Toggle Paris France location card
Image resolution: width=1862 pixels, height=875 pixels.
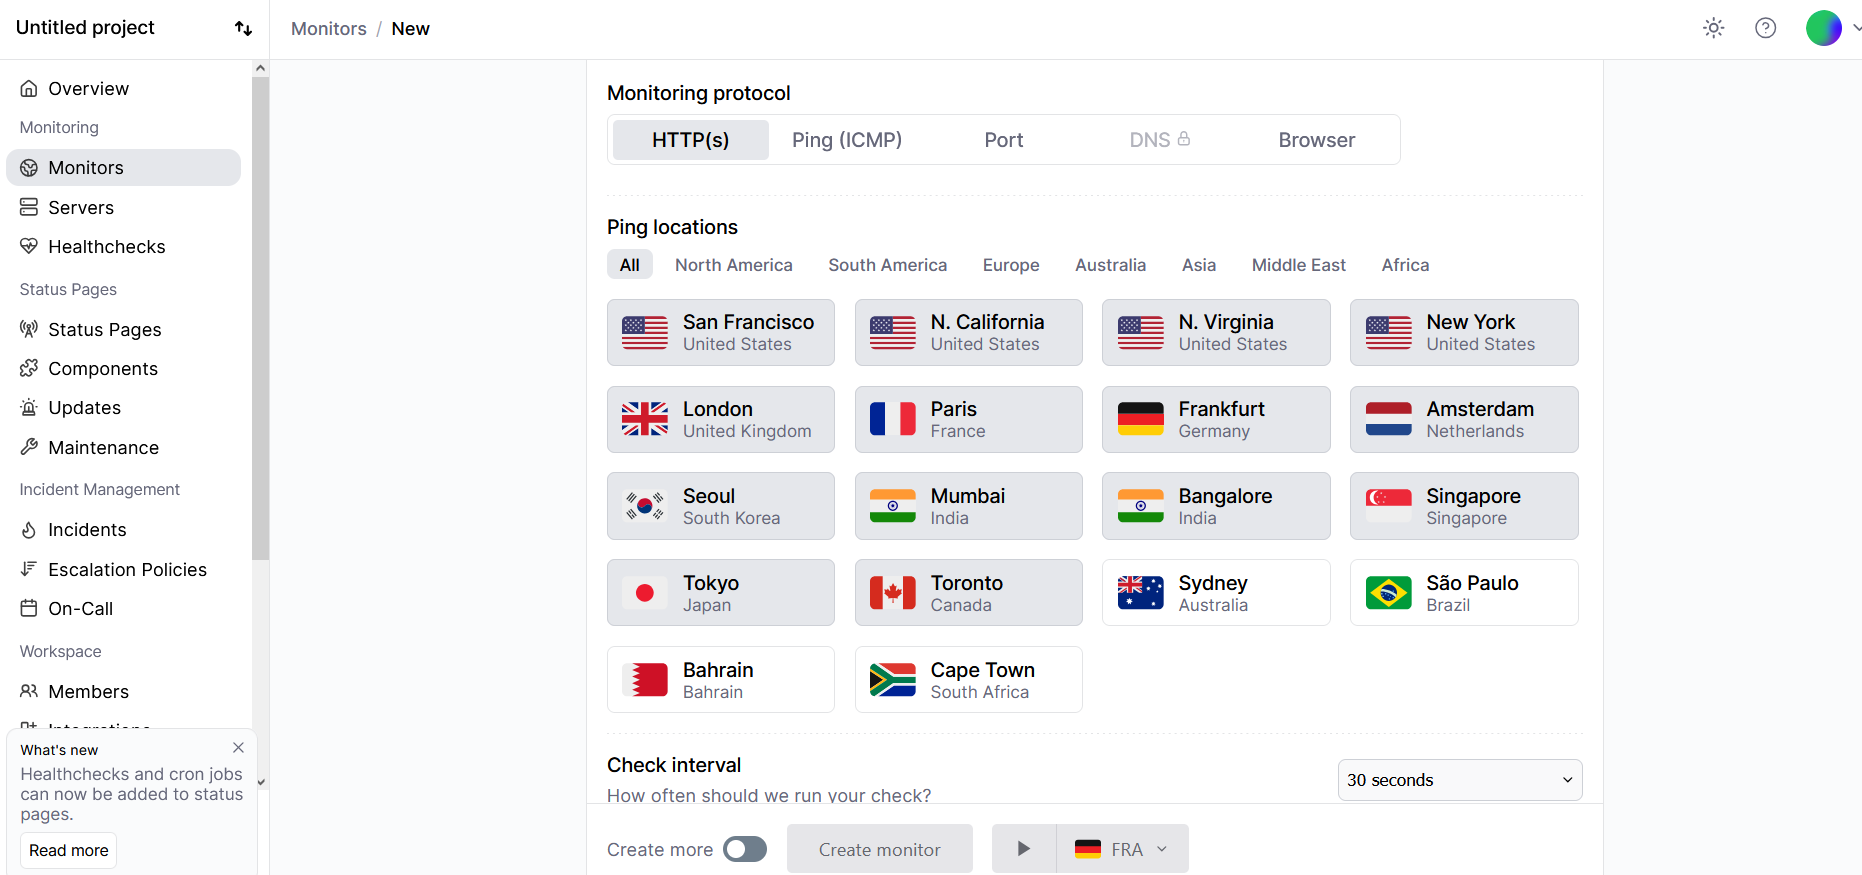point(968,419)
